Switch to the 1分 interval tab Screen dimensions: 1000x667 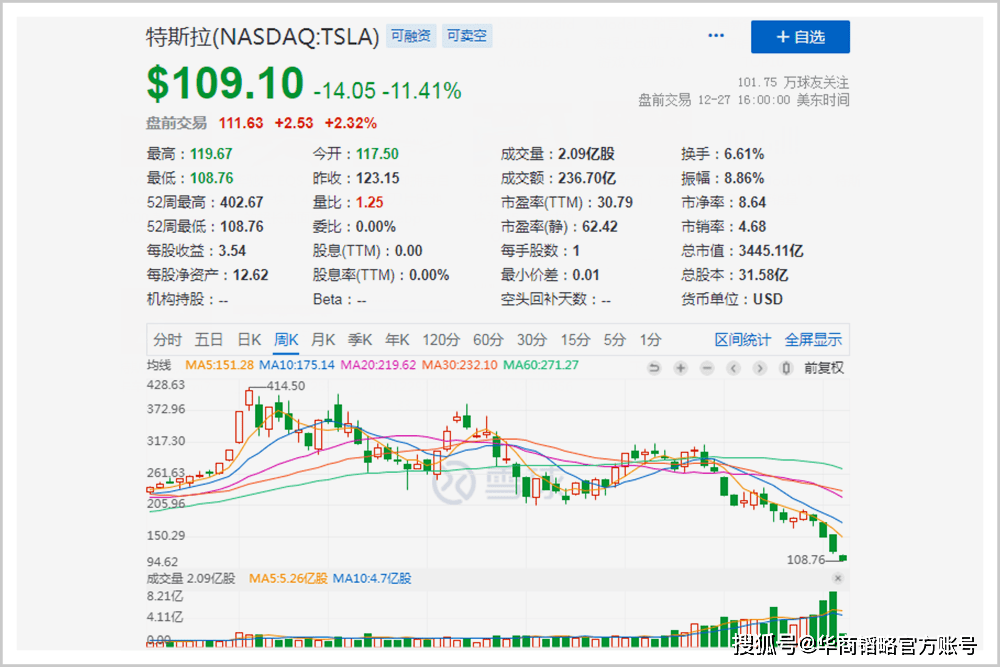point(651,340)
